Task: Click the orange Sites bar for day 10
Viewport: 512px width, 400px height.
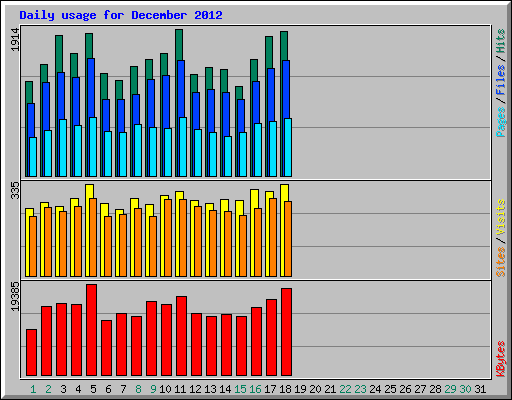Action: [x=168, y=238]
